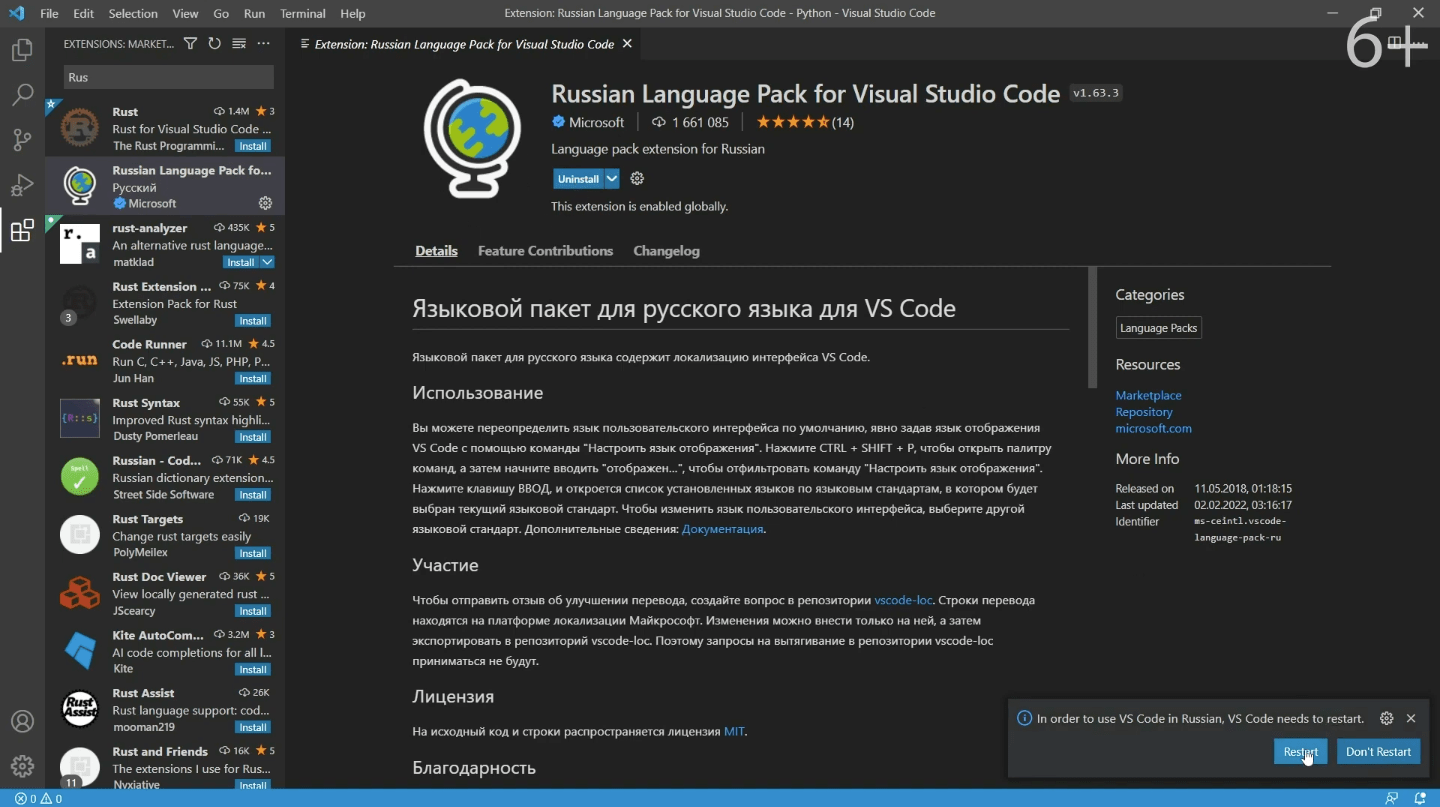Open the MIT license link
Screen dimensions: 1440x807
click(734, 731)
